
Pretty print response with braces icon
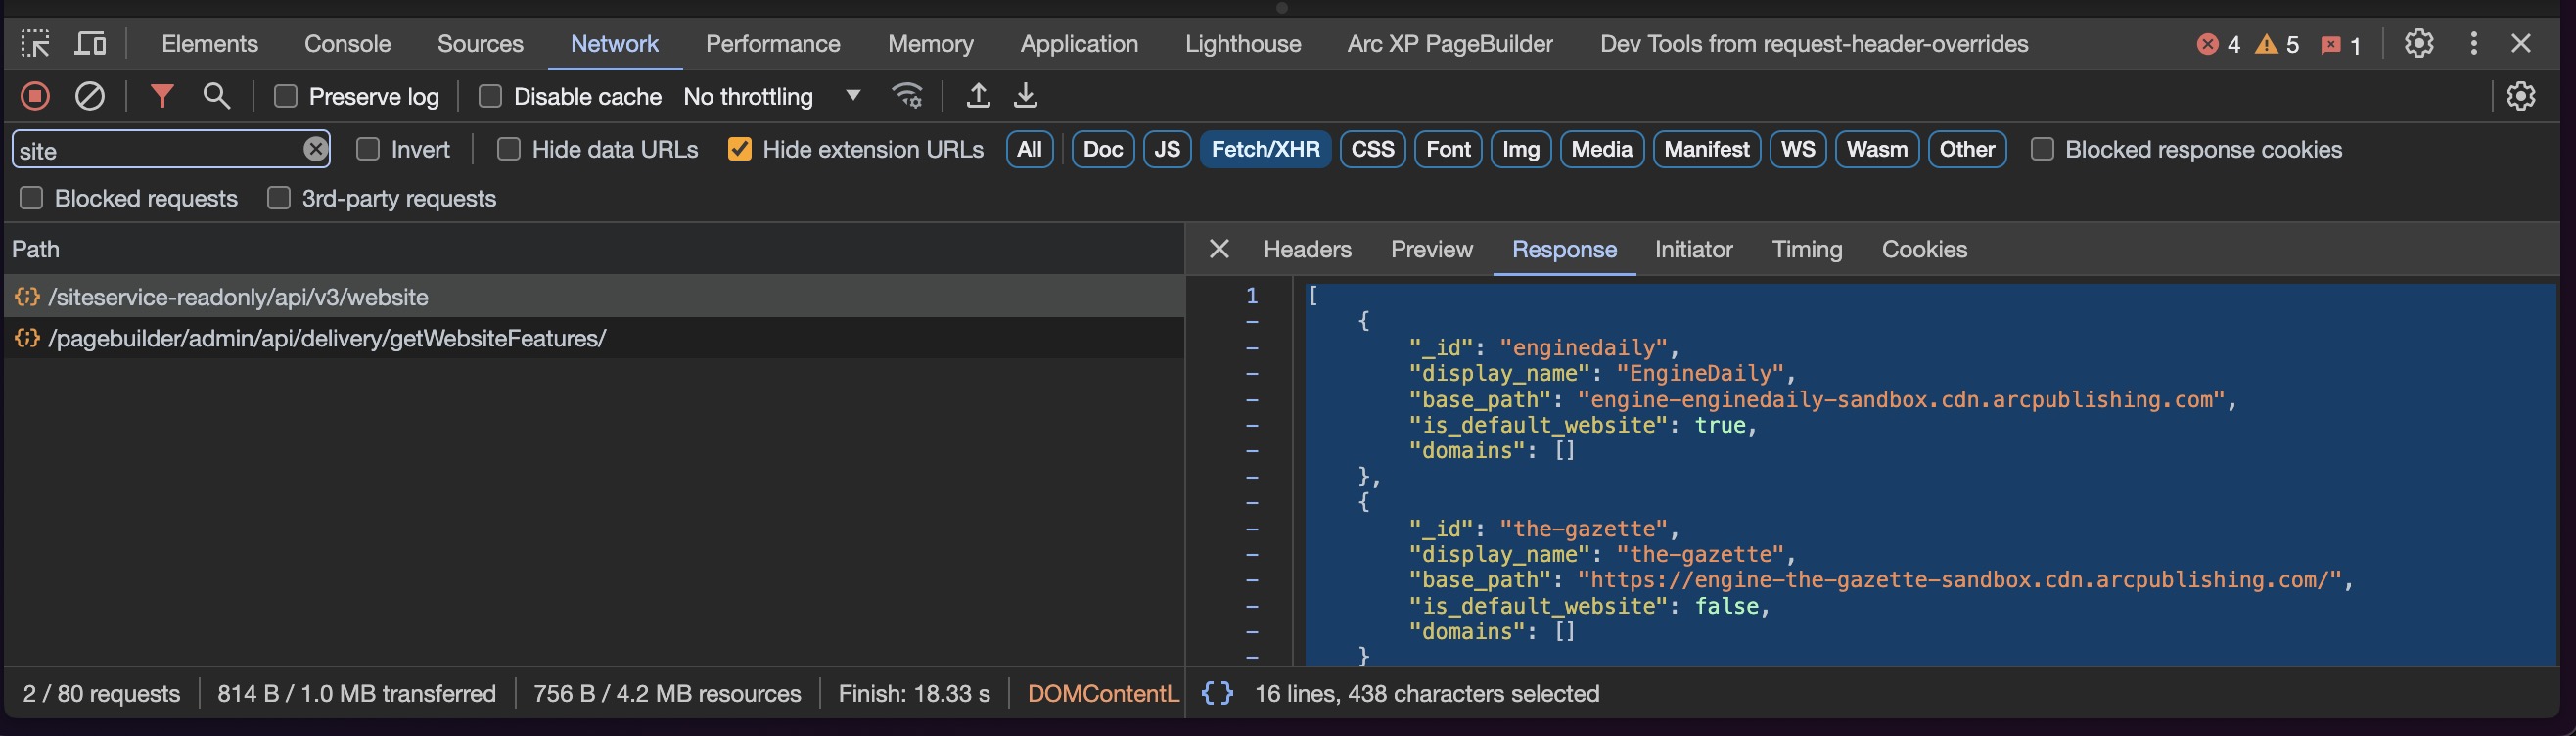tap(1217, 693)
